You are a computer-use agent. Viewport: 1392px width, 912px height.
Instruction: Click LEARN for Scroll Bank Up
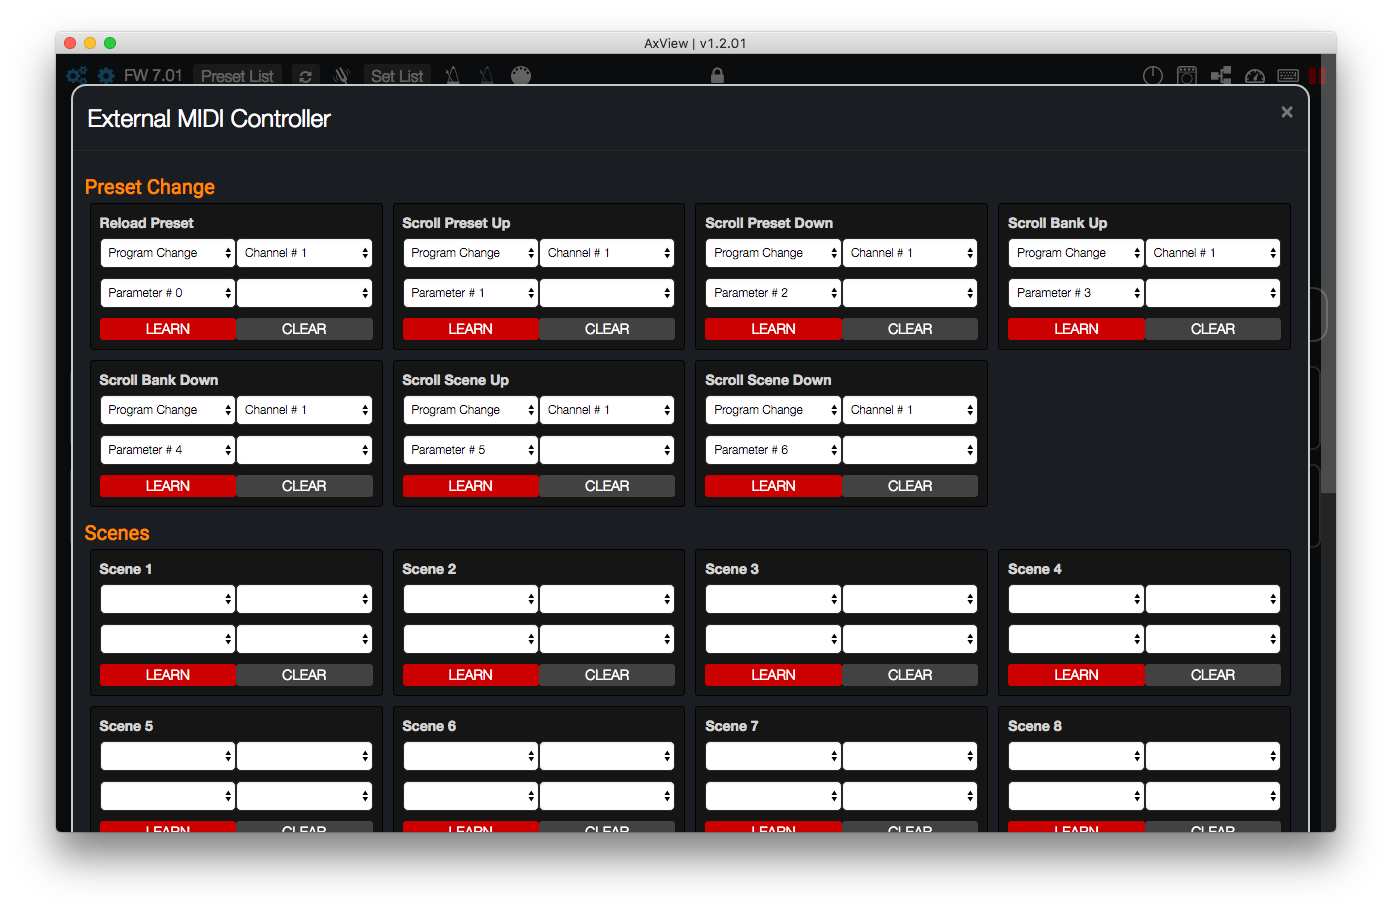[1076, 329]
